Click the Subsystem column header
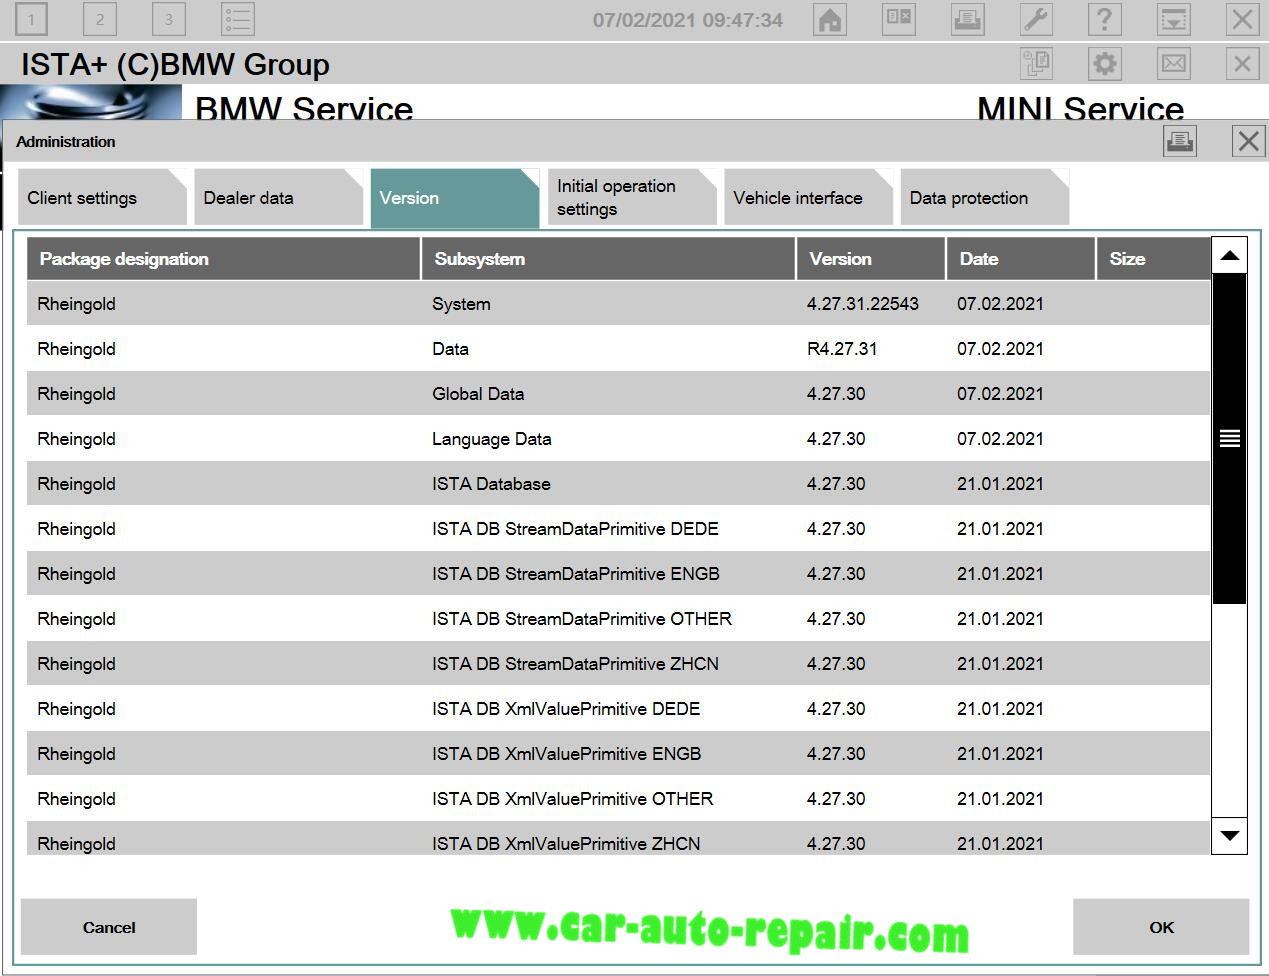 click(608, 259)
